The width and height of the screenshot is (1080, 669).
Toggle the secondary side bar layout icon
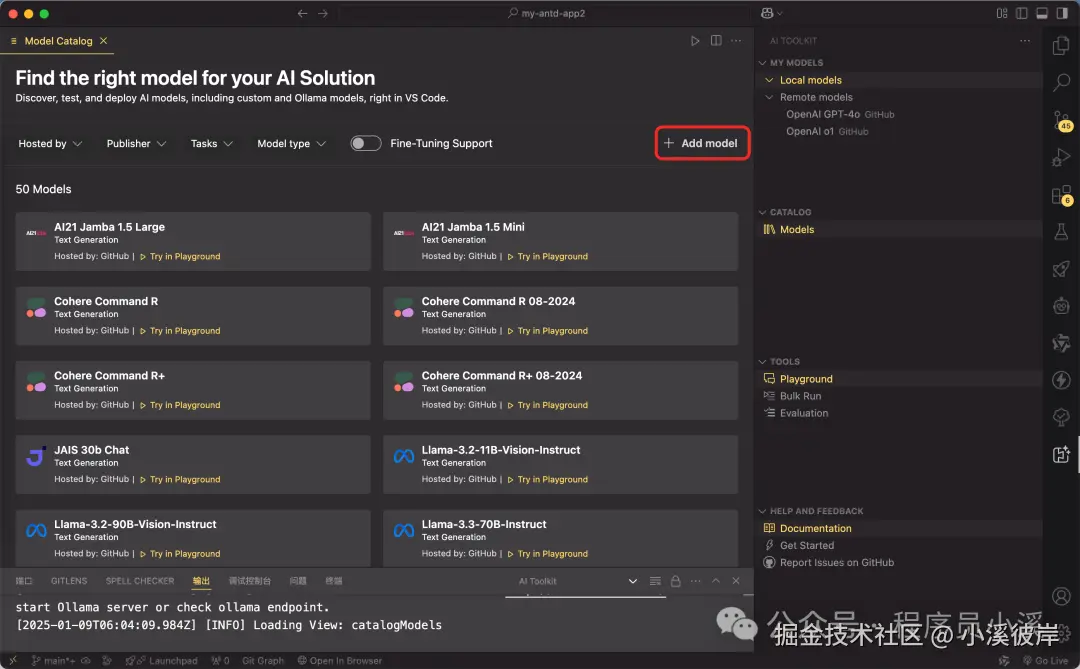tap(1062, 13)
